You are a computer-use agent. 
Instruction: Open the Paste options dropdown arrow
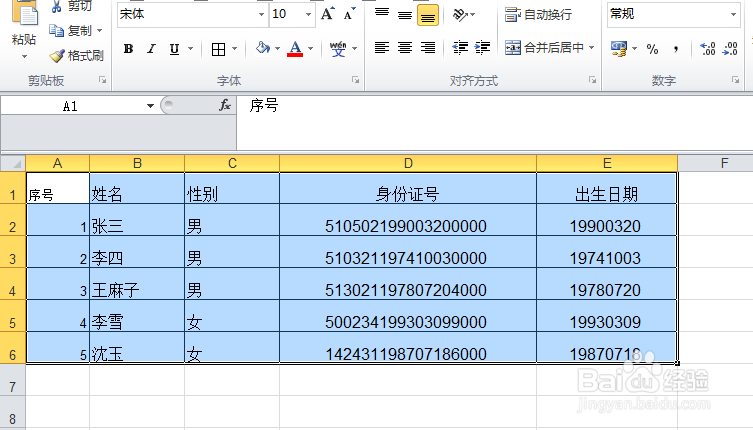24,57
